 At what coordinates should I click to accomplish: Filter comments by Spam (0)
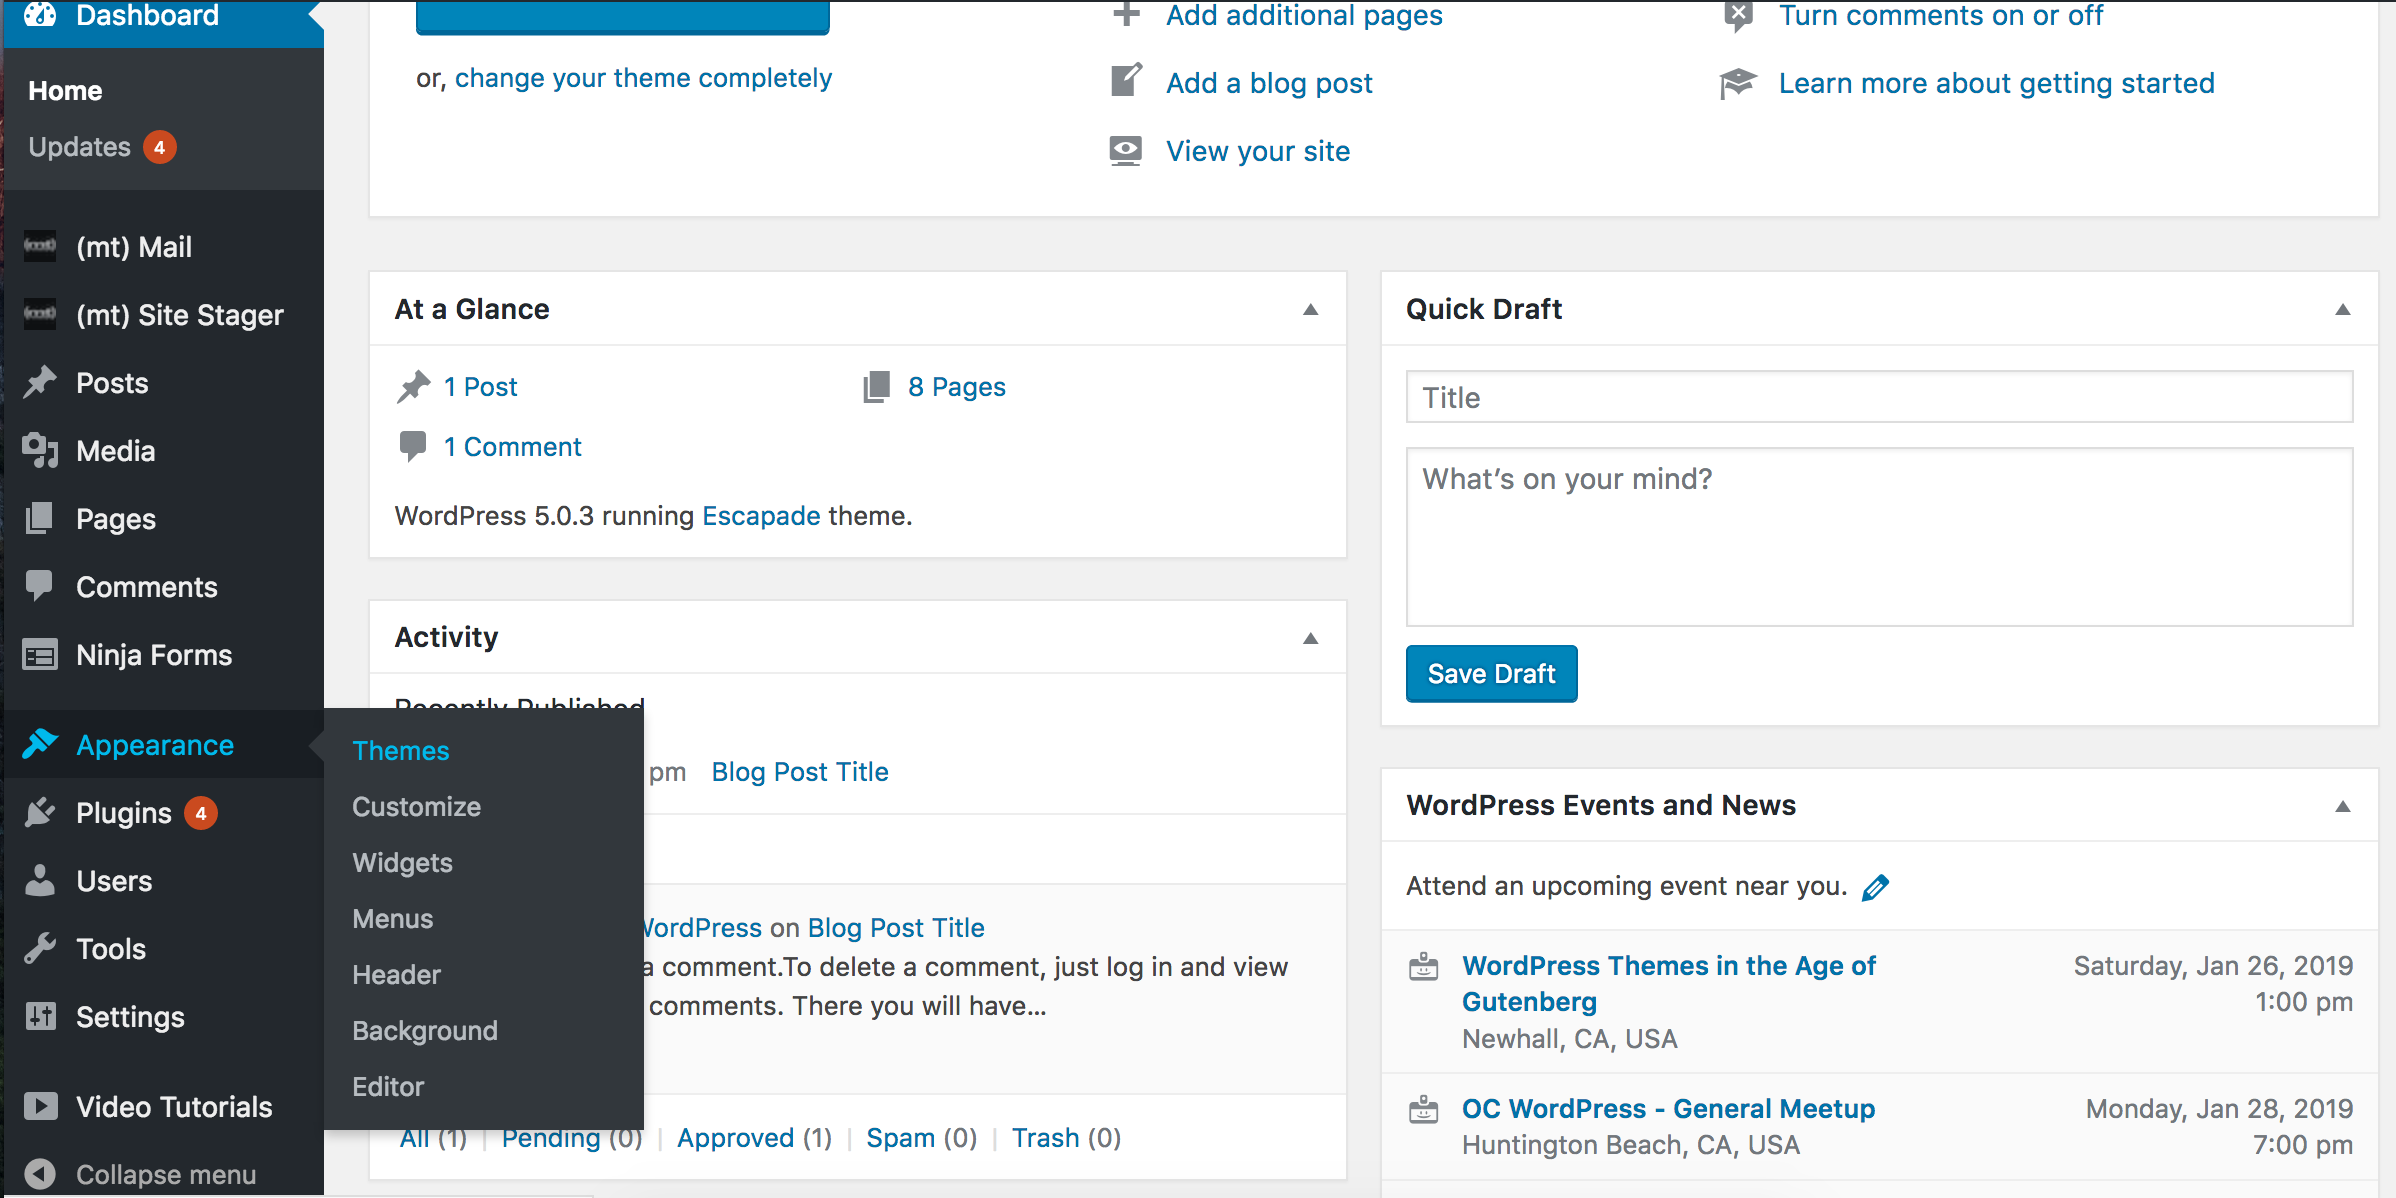[x=922, y=1138]
